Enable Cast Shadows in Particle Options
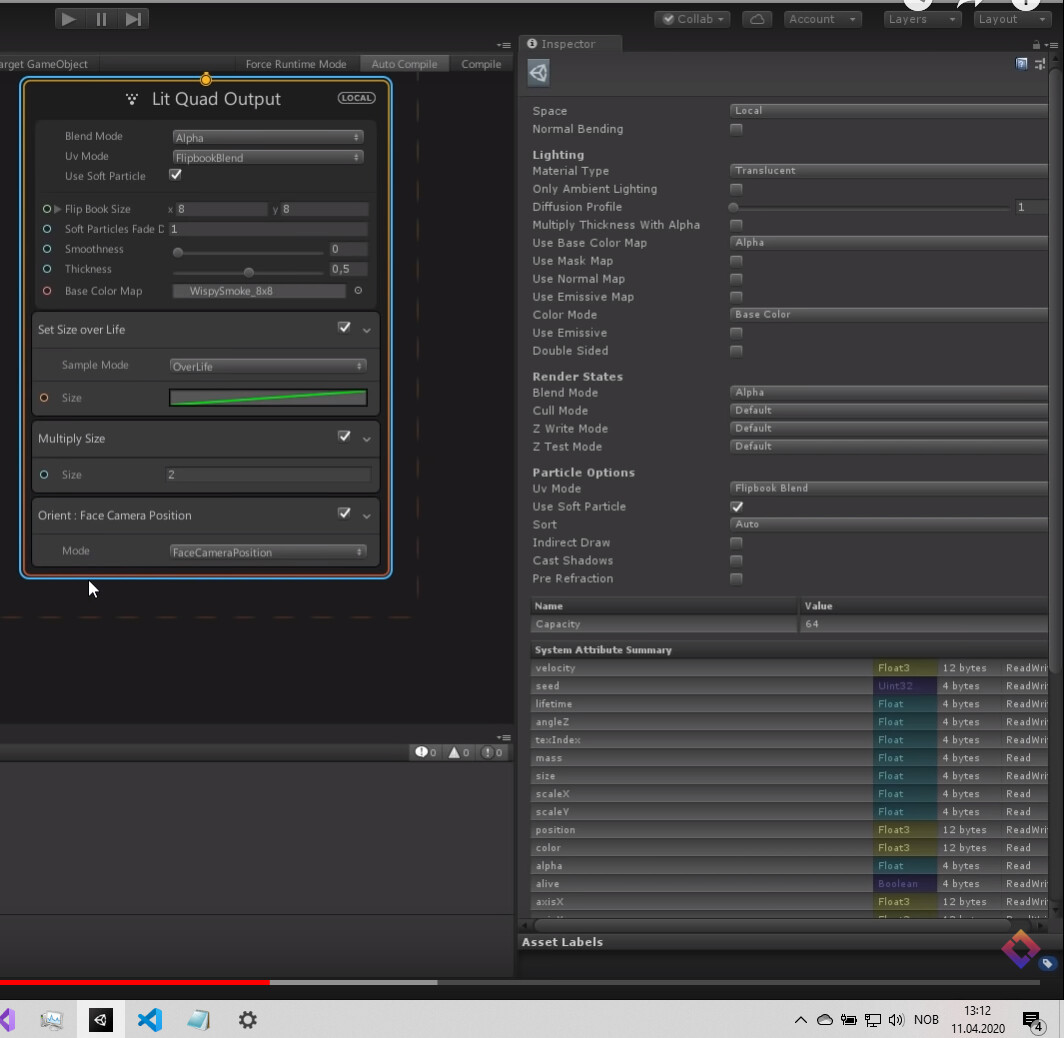The width and height of the screenshot is (1064, 1038). click(x=737, y=561)
